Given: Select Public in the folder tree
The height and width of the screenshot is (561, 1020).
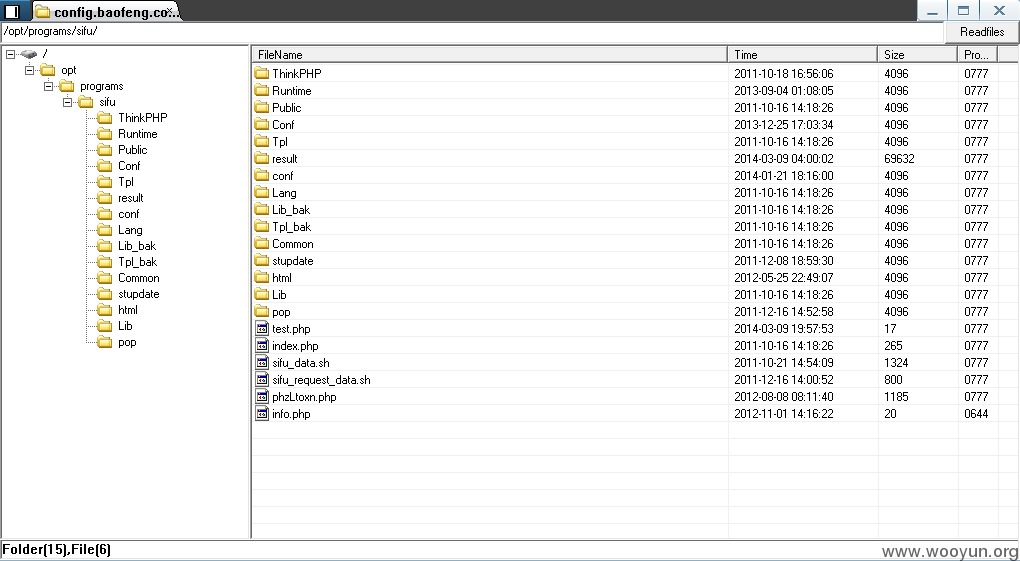Looking at the screenshot, I should click(132, 150).
